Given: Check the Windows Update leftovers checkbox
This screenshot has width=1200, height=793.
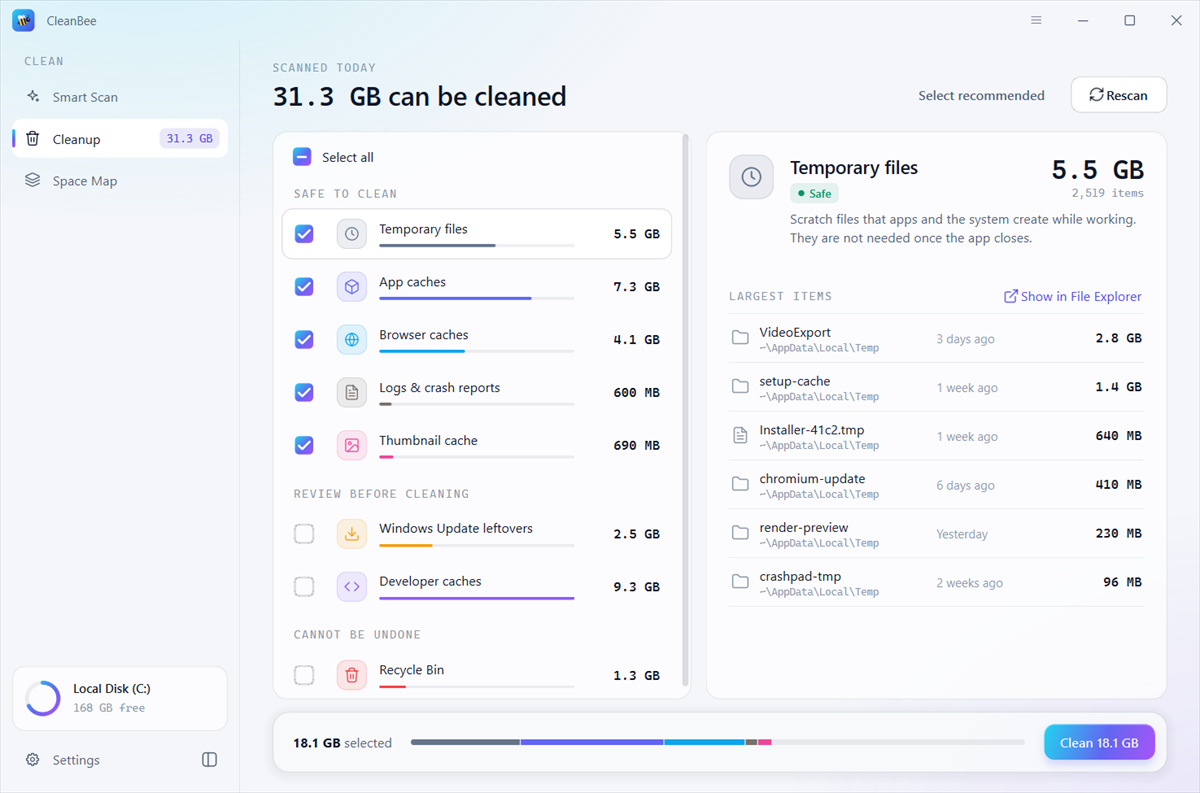Looking at the screenshot, I should (x=304, y=534).
